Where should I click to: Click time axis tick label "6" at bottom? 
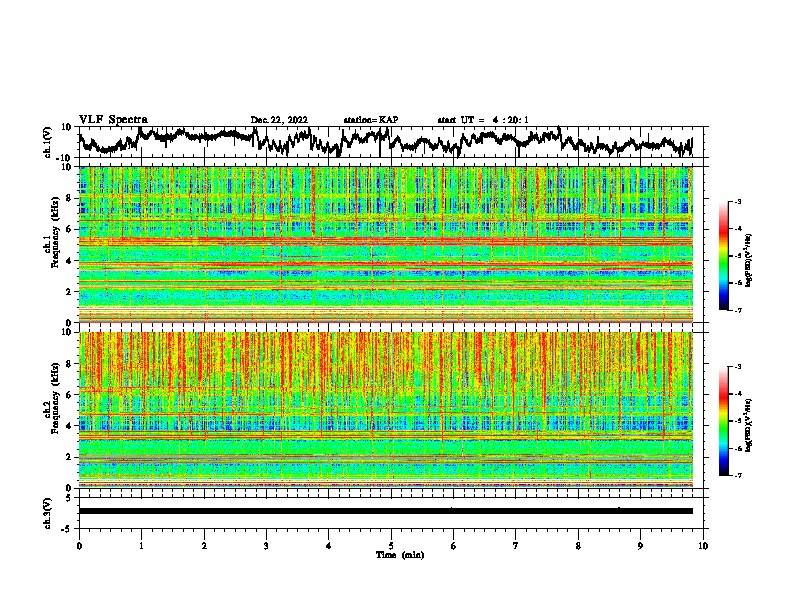pos(453,546)
